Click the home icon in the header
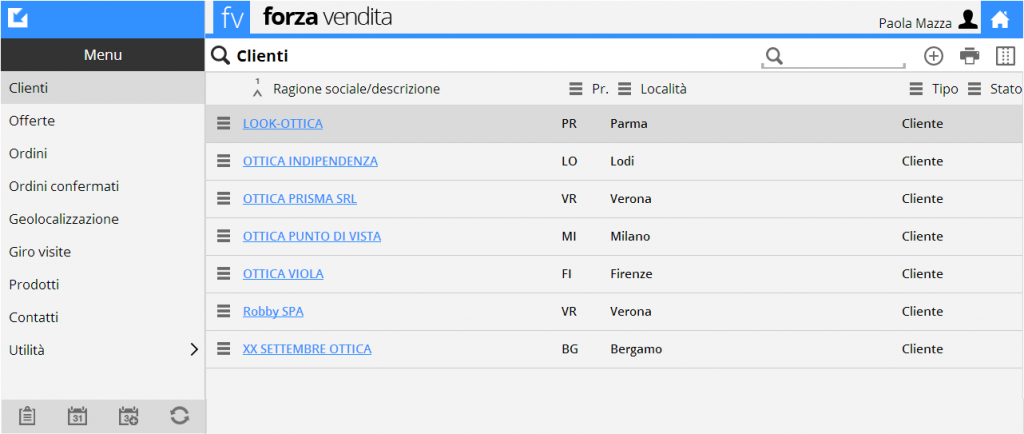This screenshot has height=434, width=1024. (1000, 20)
